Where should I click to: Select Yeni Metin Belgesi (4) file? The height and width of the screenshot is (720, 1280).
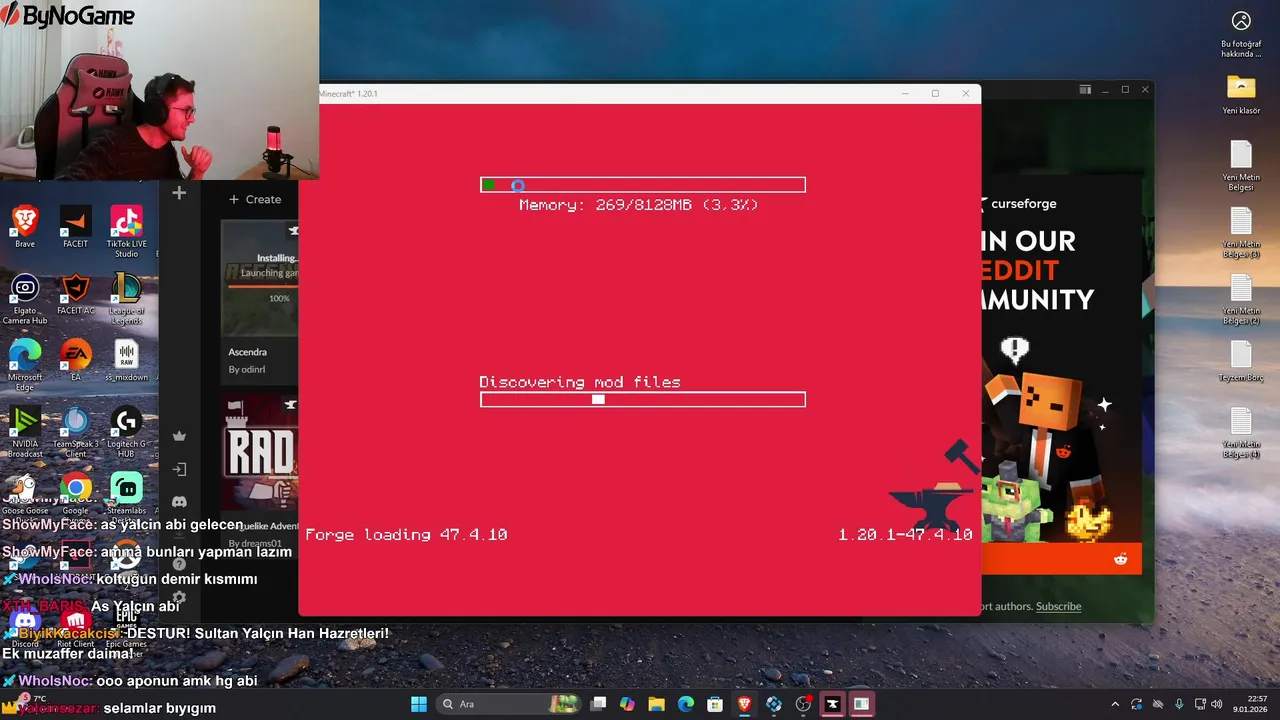coord(1241,433)
